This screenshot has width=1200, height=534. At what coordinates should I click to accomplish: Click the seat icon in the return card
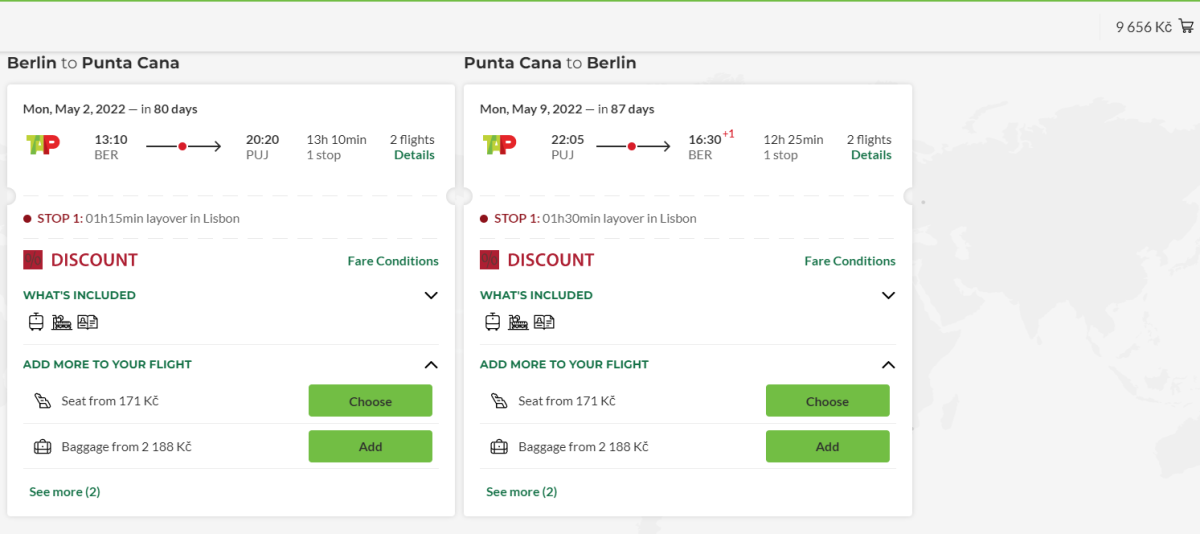(499, 401)
